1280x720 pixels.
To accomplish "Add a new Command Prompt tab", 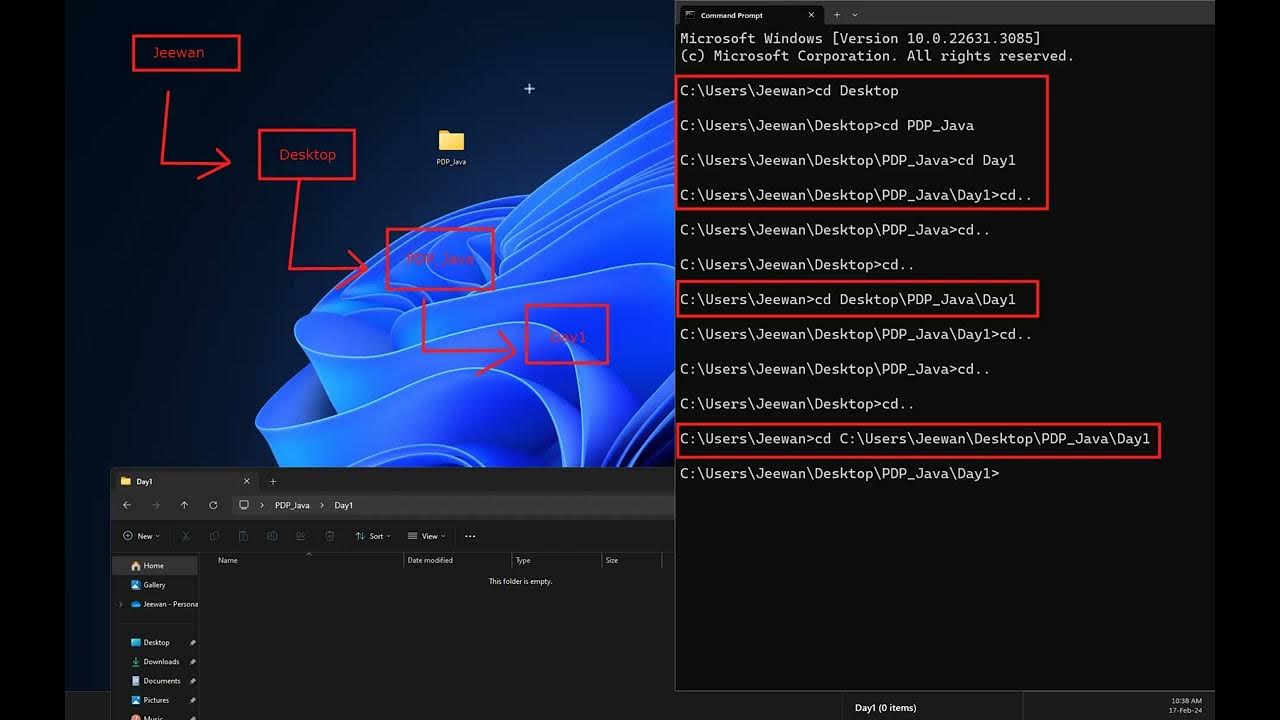I will (837, 15).
